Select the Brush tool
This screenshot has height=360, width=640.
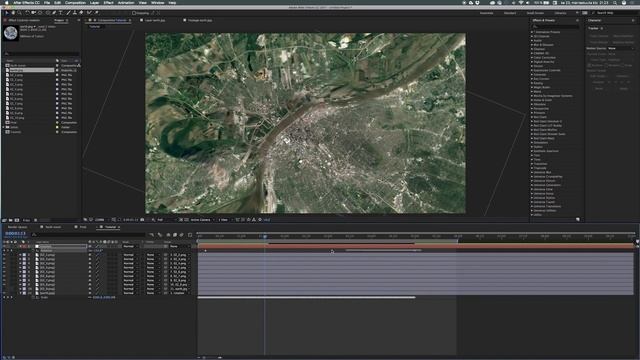68,13
